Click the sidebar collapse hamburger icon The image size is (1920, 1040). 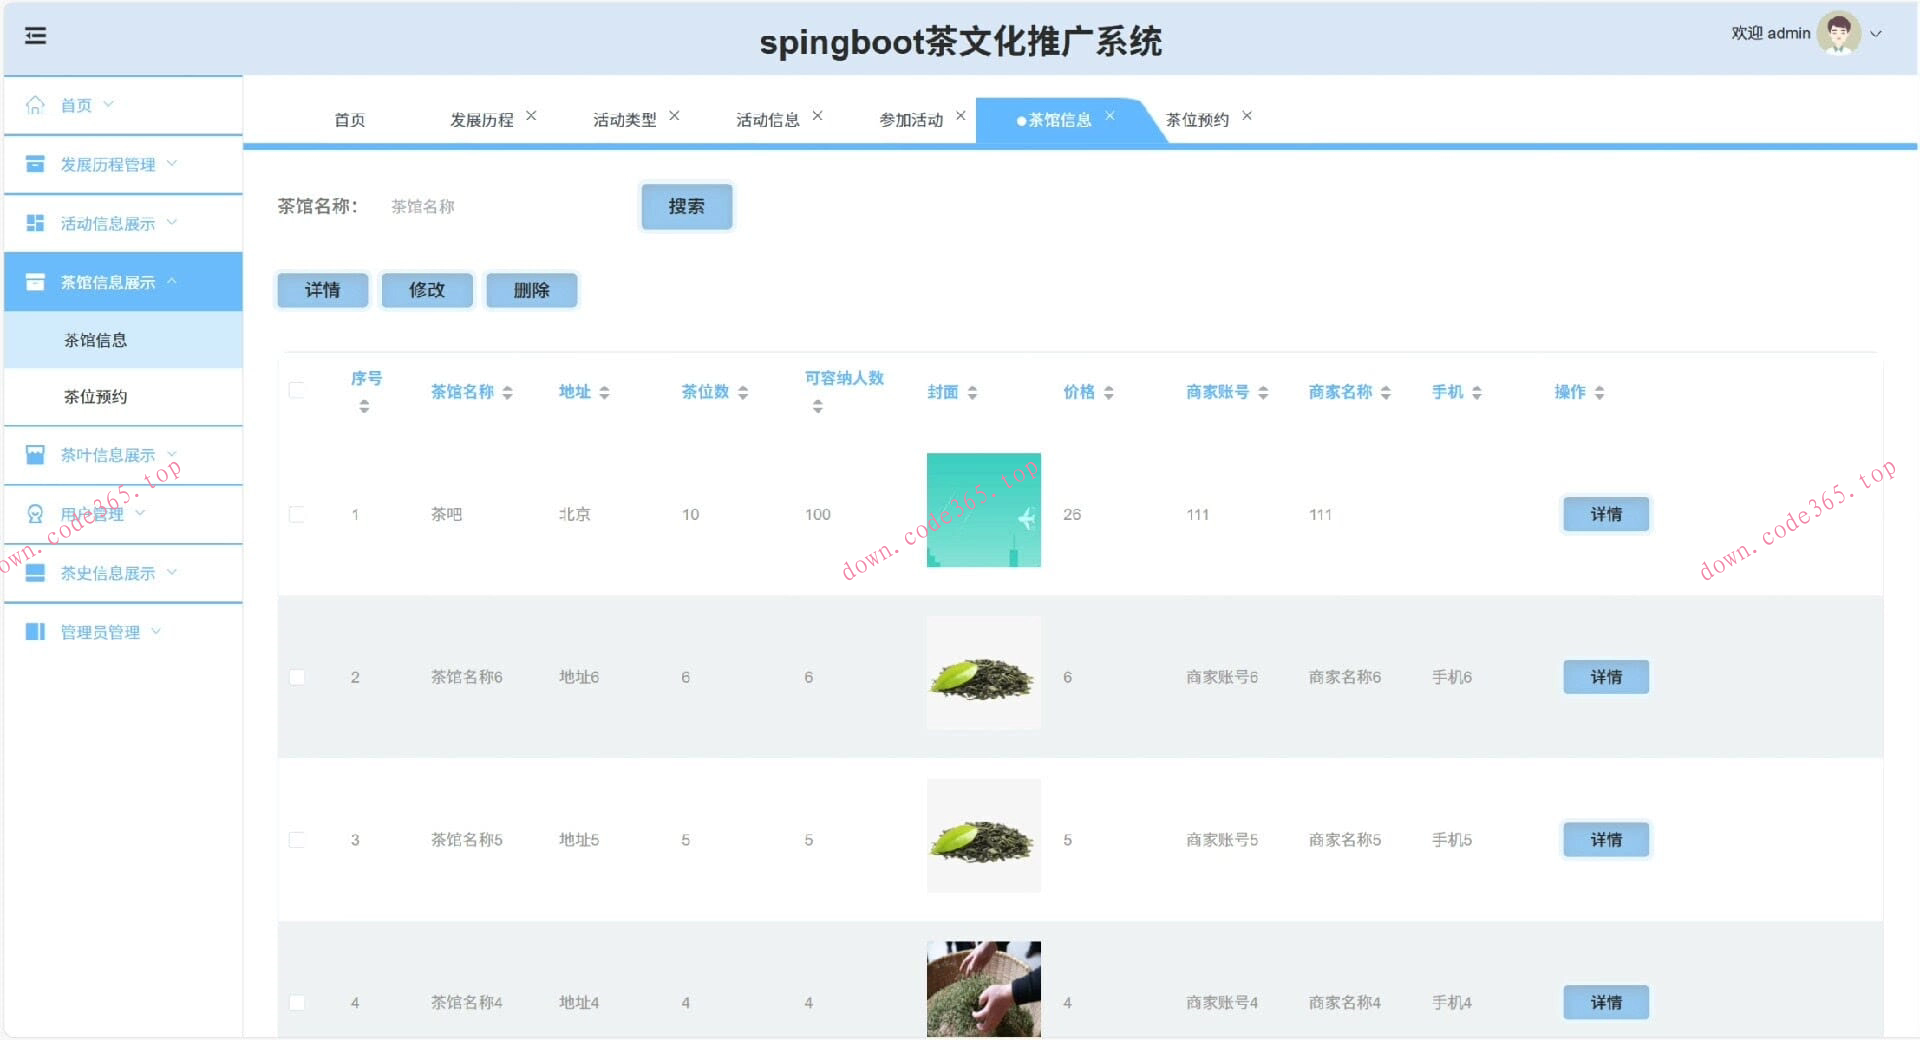click(x=36, y=35)
